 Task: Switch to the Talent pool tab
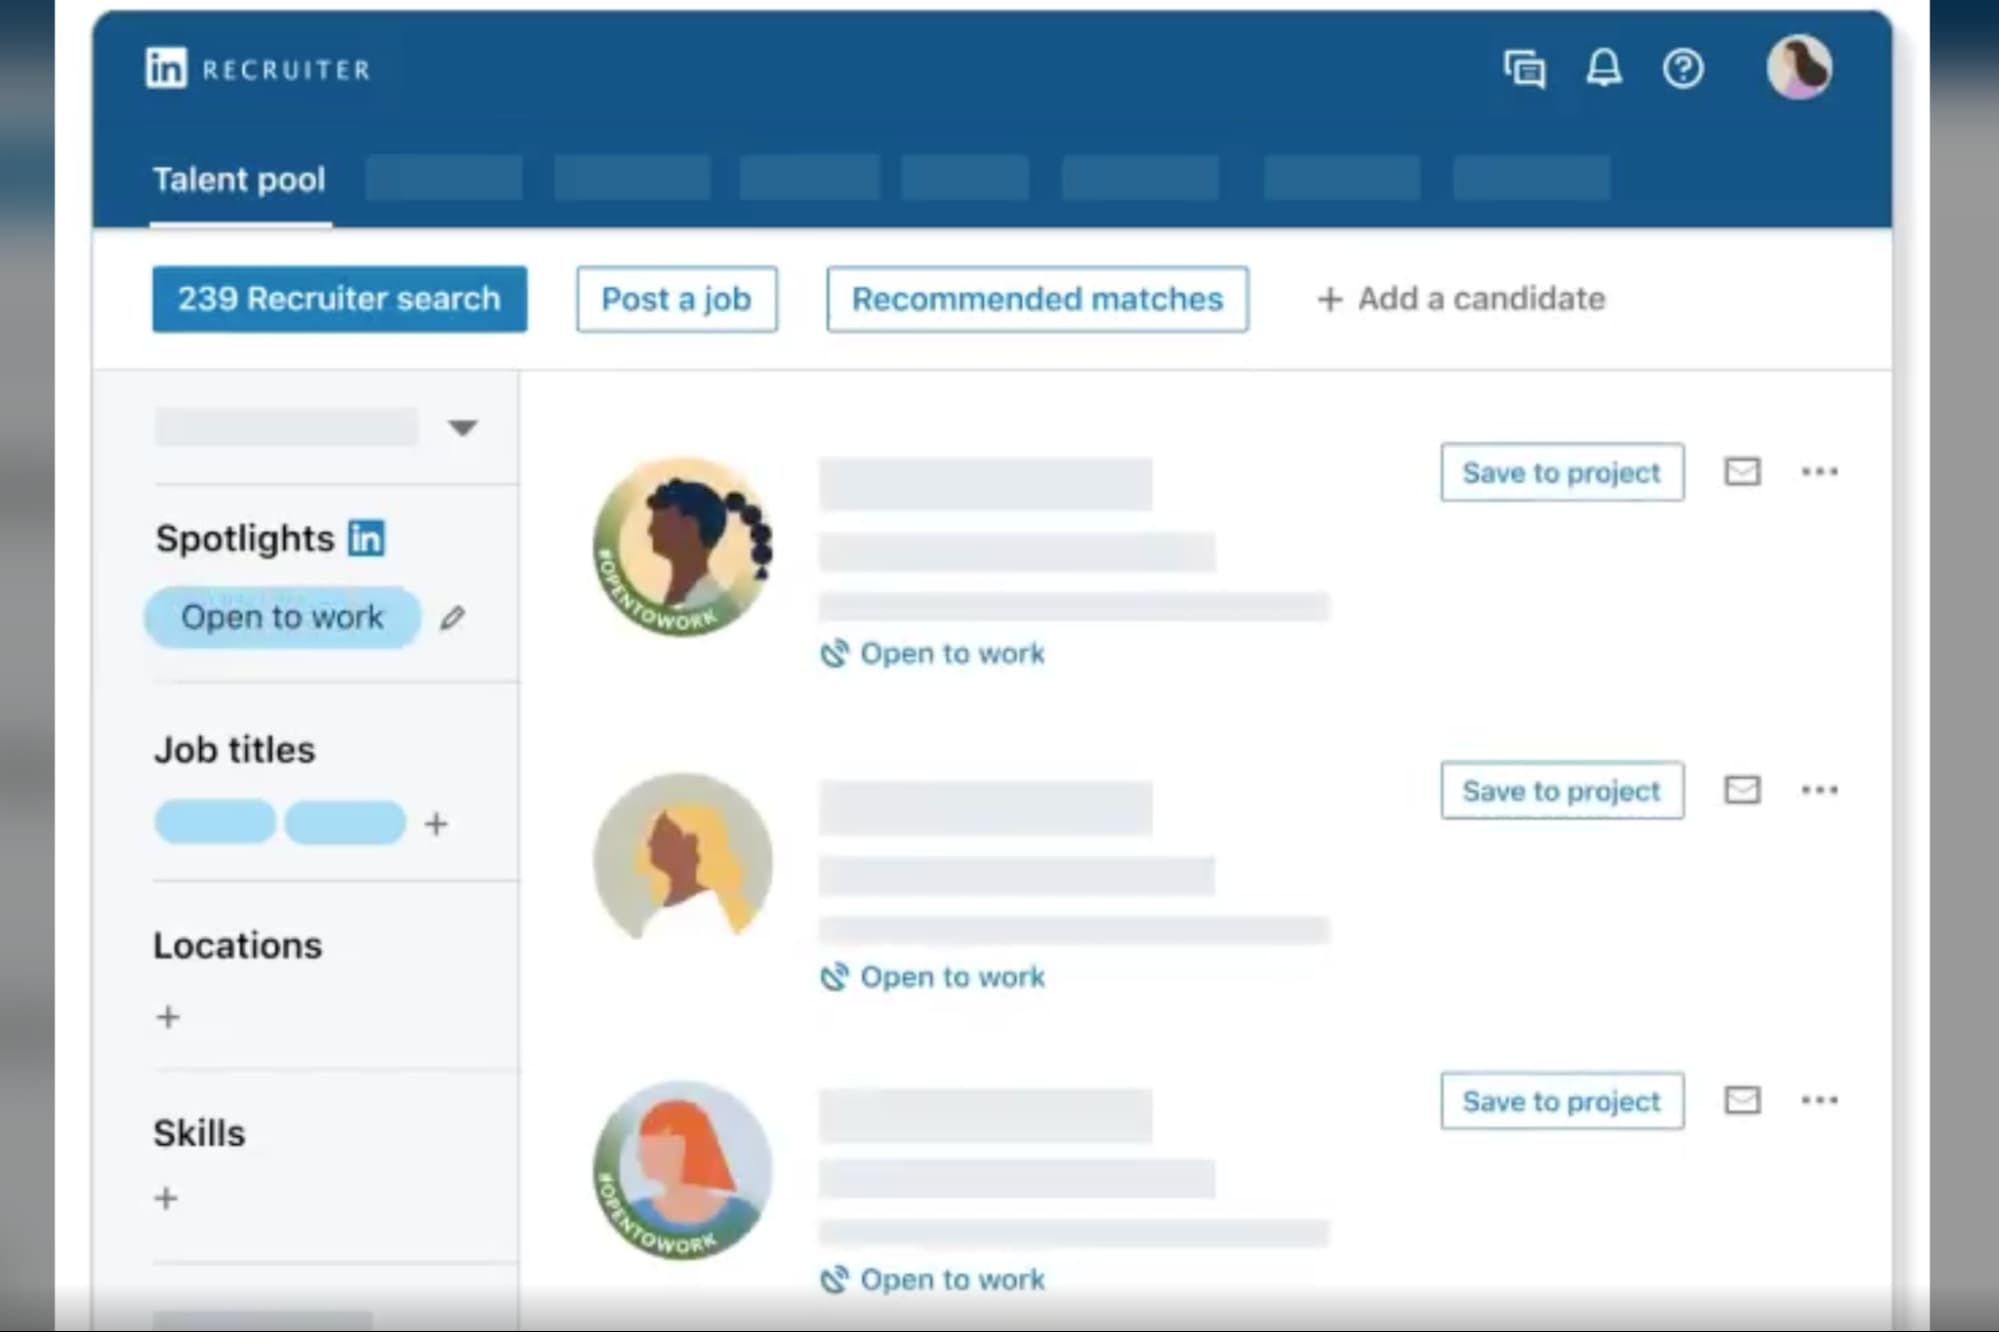[239, 179]
